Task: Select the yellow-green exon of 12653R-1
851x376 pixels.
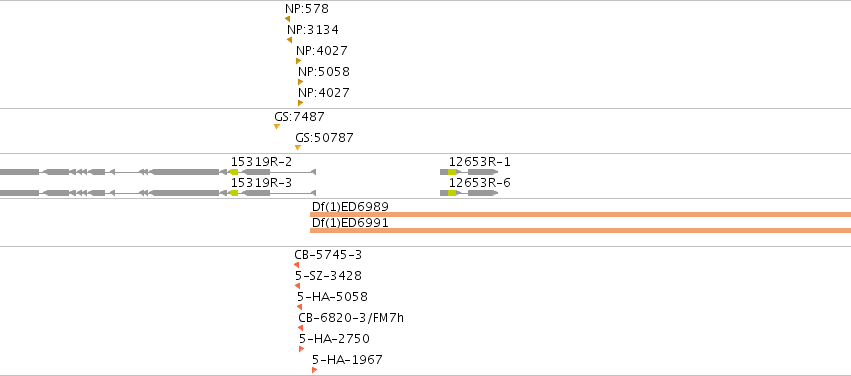Action: point(452,172)
